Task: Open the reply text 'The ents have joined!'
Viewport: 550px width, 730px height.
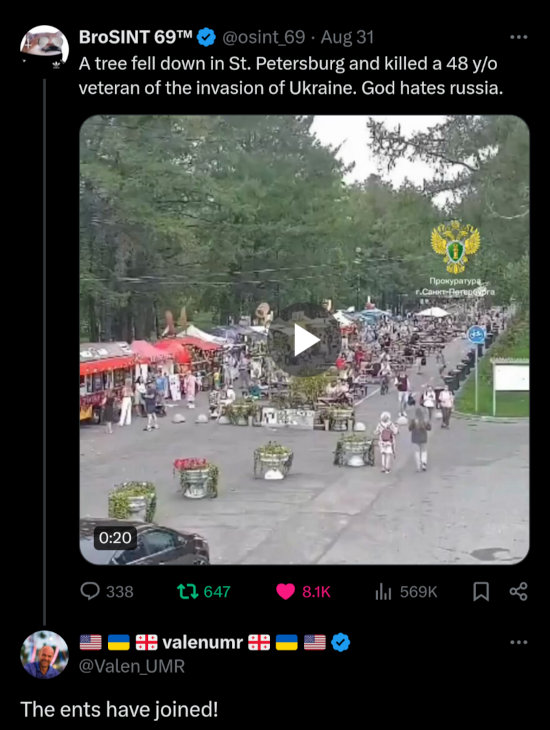Action: coord(119,710)
